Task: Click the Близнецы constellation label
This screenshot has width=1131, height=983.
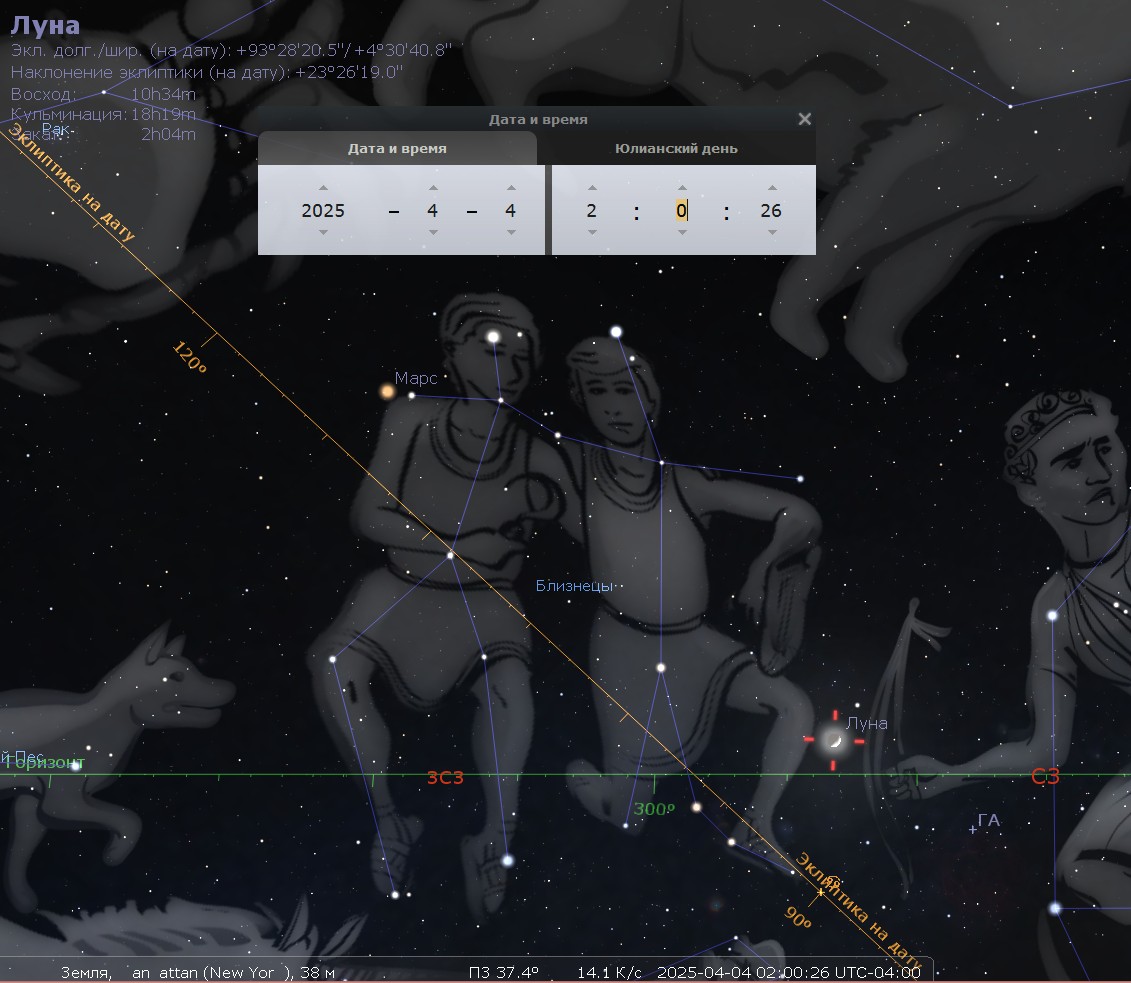Action: coord(574,586)
